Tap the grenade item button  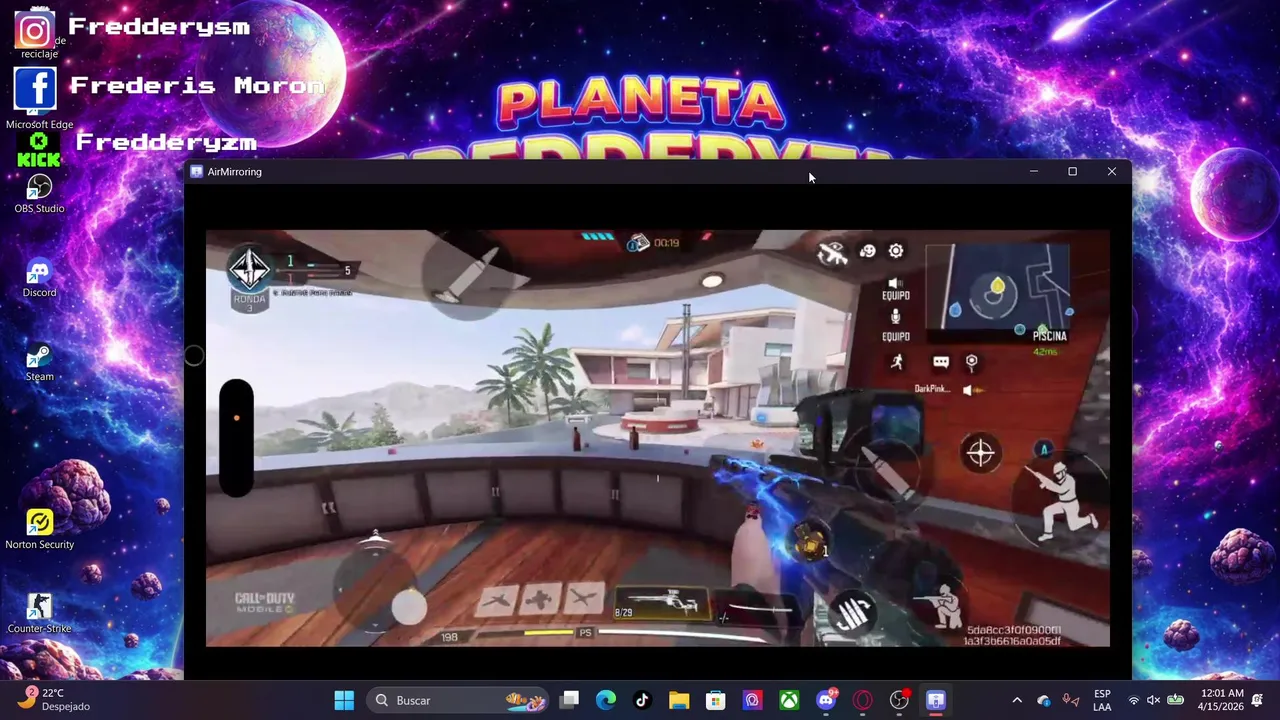[x=809, y=544]
